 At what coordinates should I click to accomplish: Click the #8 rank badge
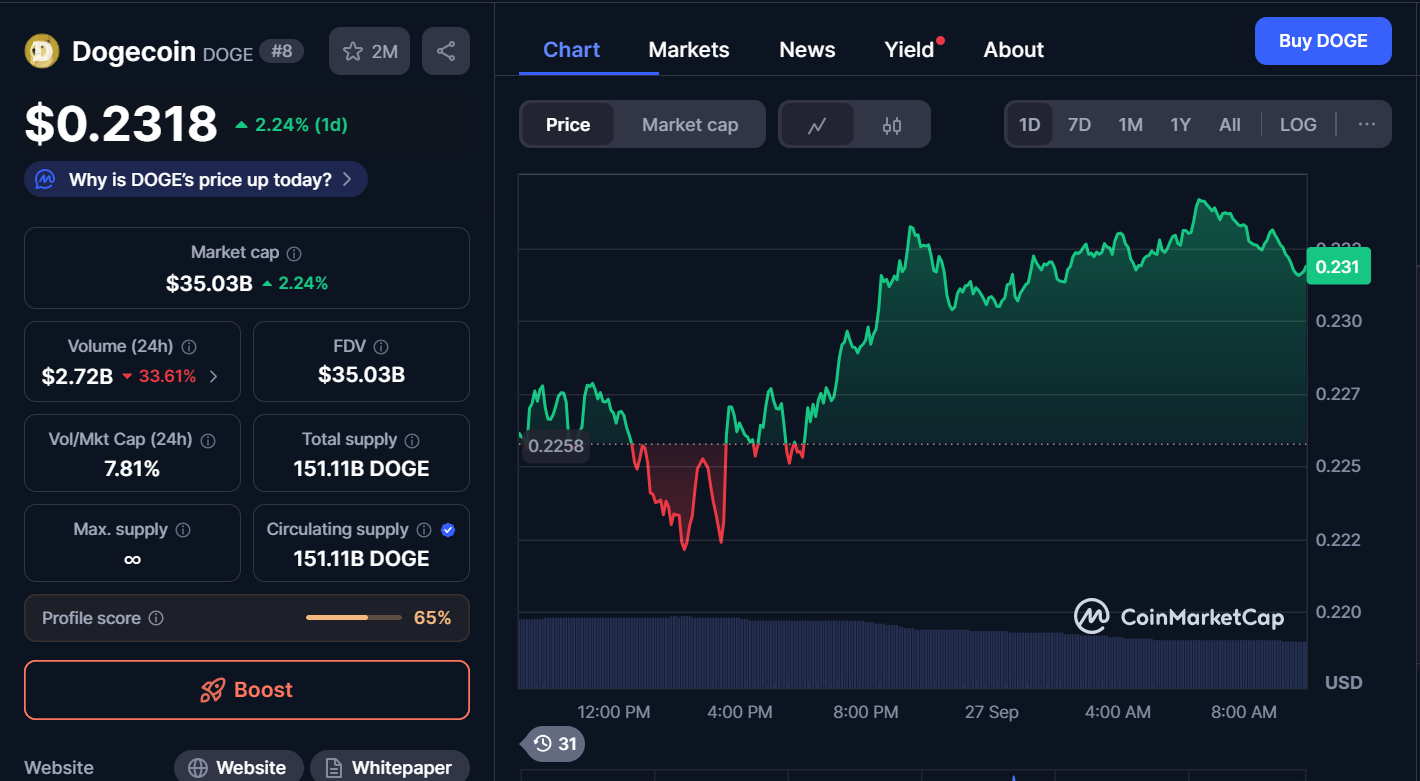(x=281, y=50)
